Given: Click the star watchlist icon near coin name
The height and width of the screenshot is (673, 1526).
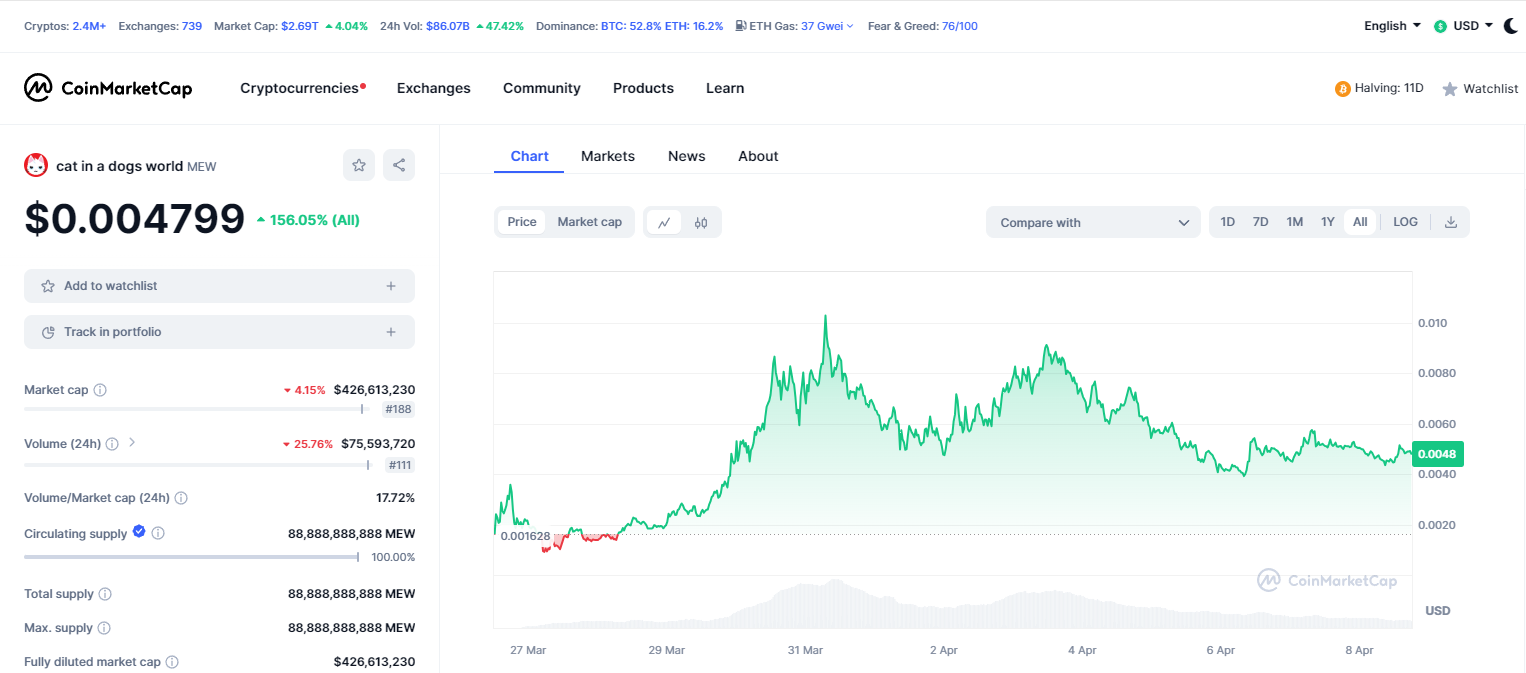Looking at the screenshot, I should point(359,164).
